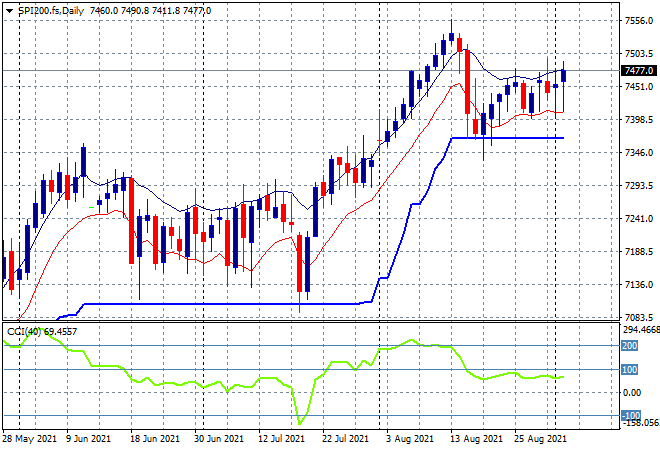Screen dimensions: 660x450
Task: Click the green CCI line at its July low
Action: (x=300, y=422)
